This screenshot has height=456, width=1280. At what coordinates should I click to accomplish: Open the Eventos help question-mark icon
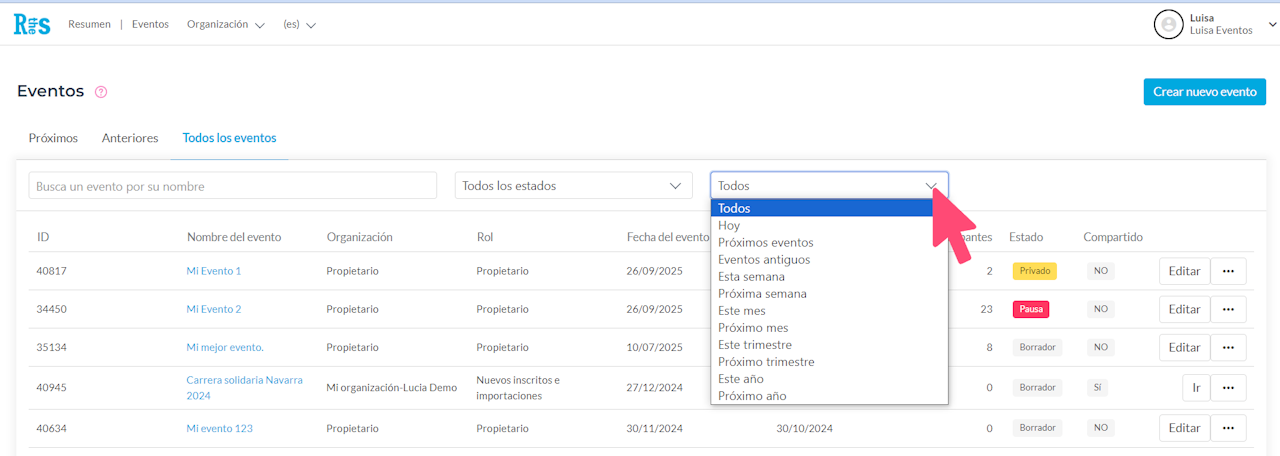tap(101, 92)
